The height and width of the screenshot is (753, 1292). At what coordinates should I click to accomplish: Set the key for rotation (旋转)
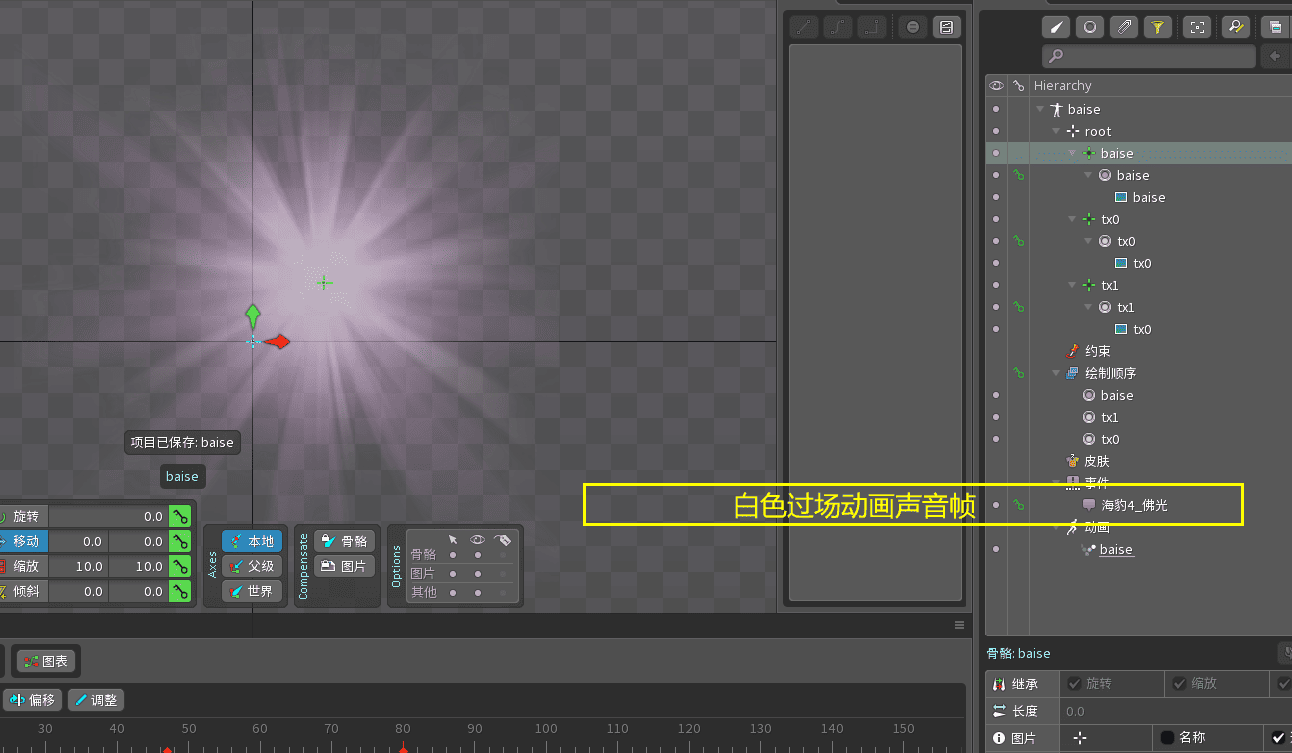tap(180, 517)
